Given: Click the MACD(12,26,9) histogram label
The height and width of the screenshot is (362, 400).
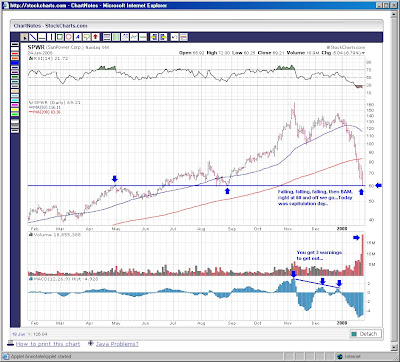Looking at the screenshot, I should point(63,279).
